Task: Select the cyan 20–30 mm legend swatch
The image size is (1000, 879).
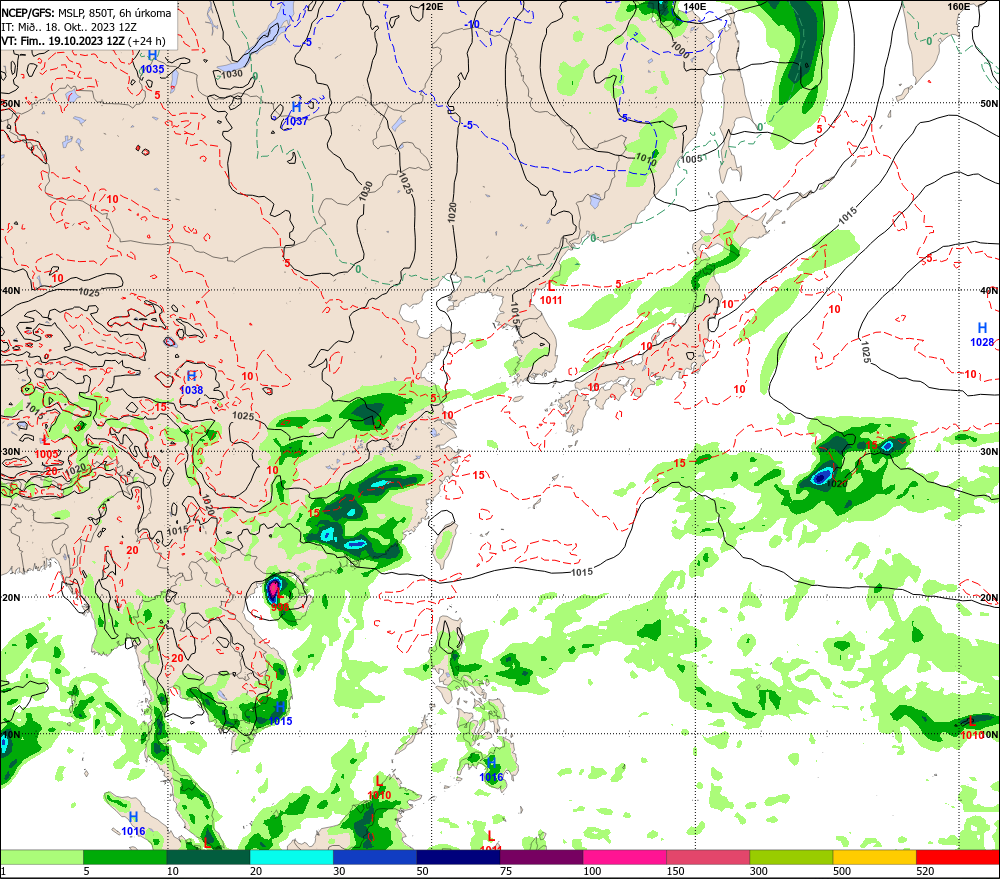Action: (x=291, y=857)
